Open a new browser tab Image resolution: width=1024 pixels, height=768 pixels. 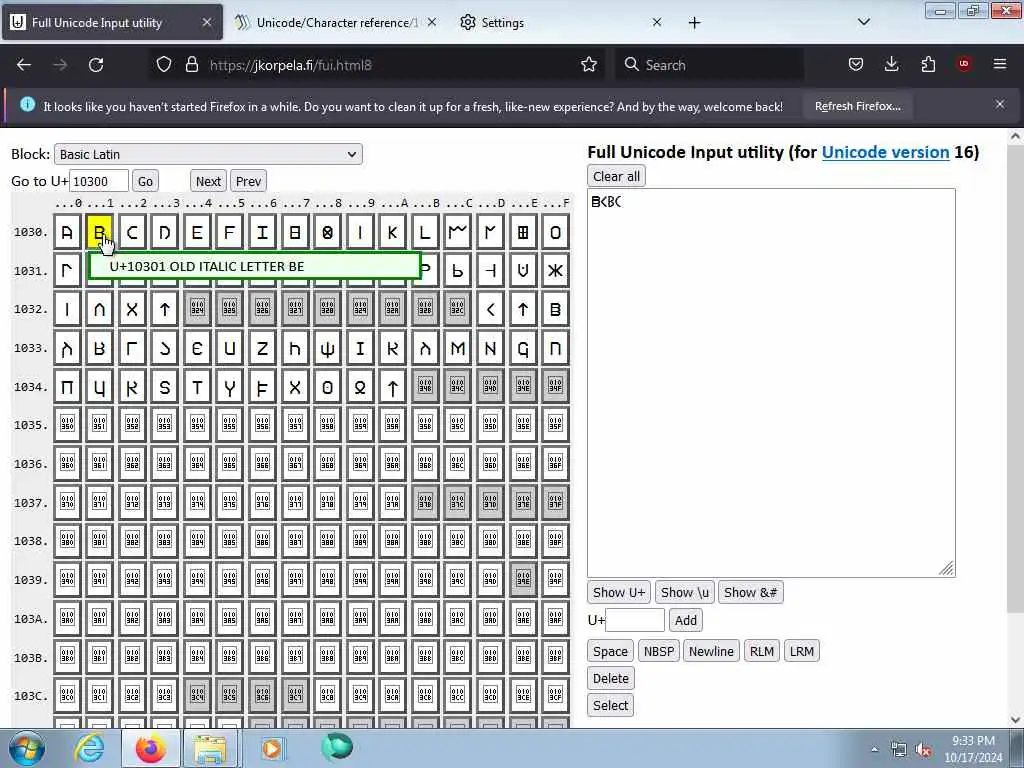pyautogui.click(x=694, y=23)
